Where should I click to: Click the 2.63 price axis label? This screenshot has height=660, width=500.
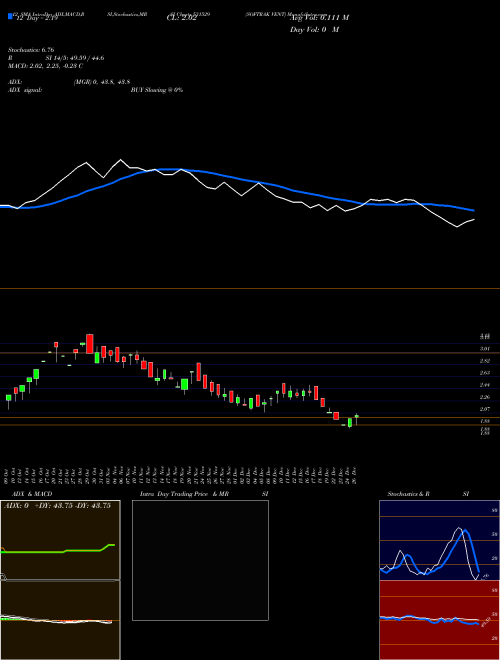(485, 373)
